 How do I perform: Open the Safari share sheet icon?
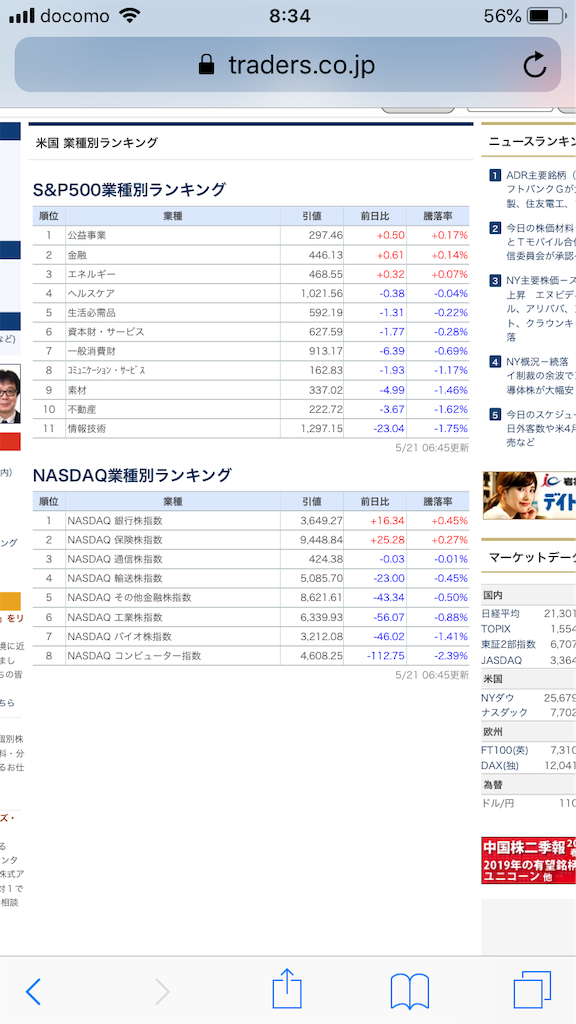tap(287, 989)
